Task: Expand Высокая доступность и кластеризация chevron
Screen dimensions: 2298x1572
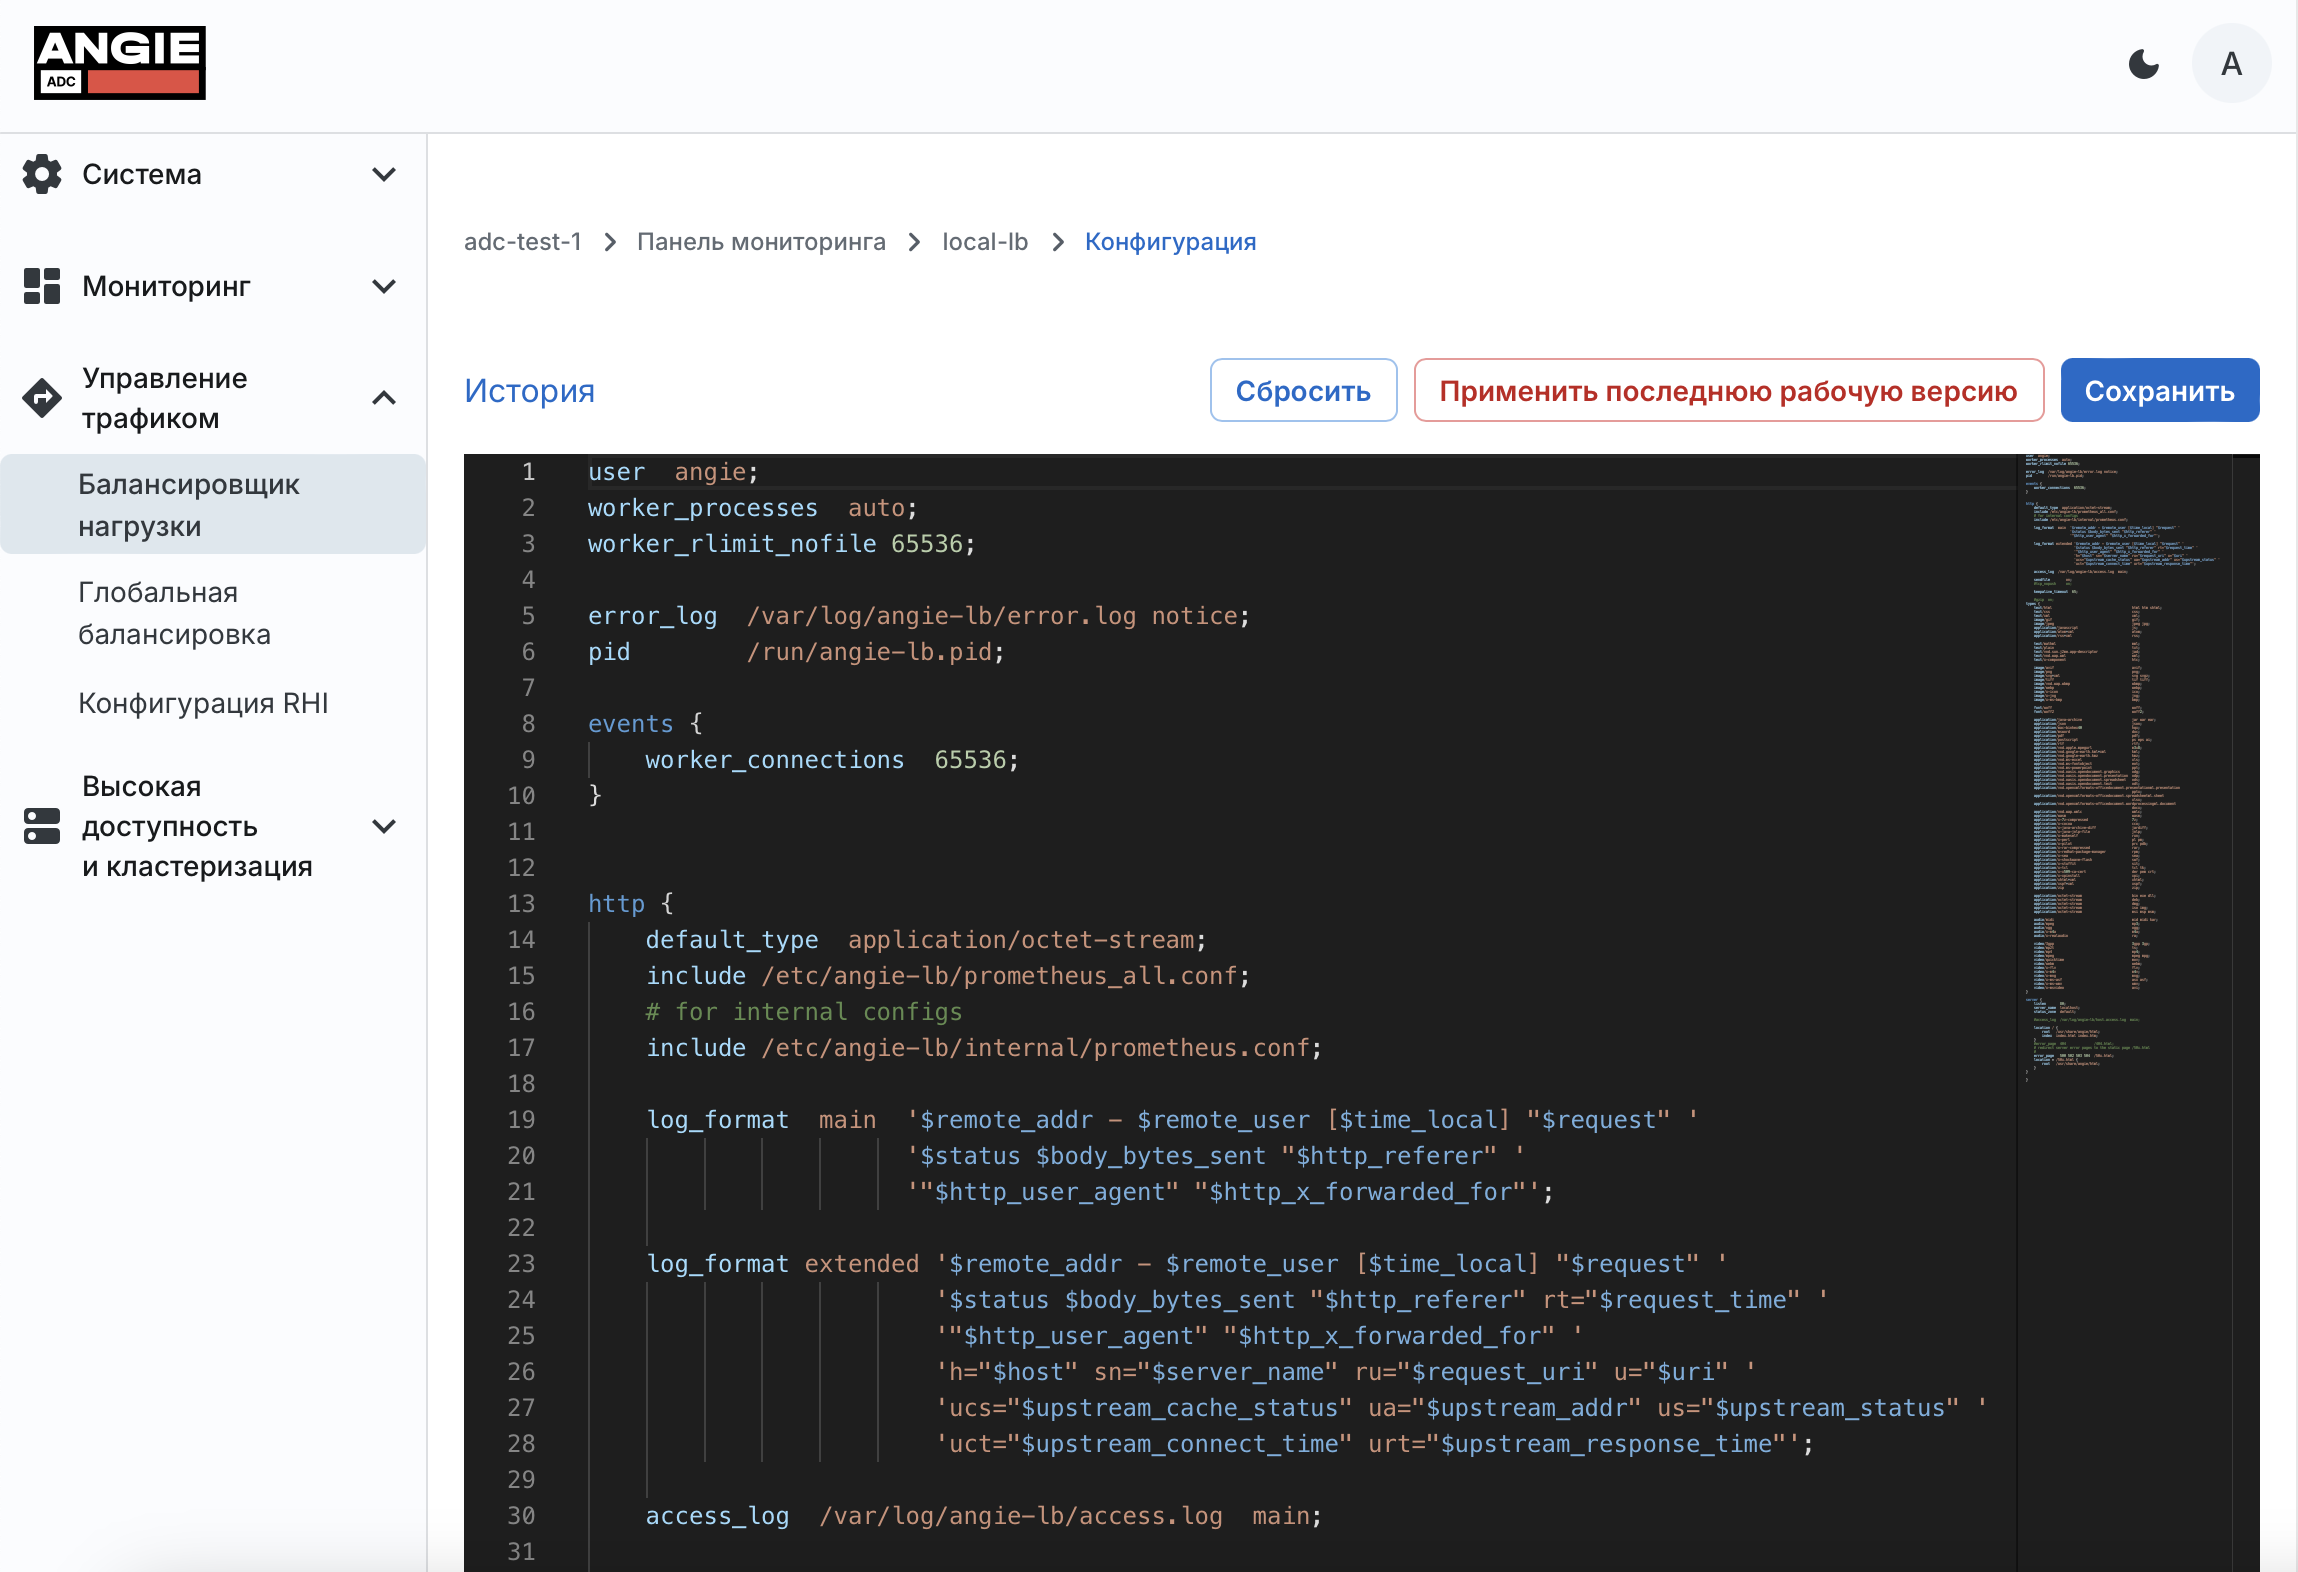Action: 384,826
